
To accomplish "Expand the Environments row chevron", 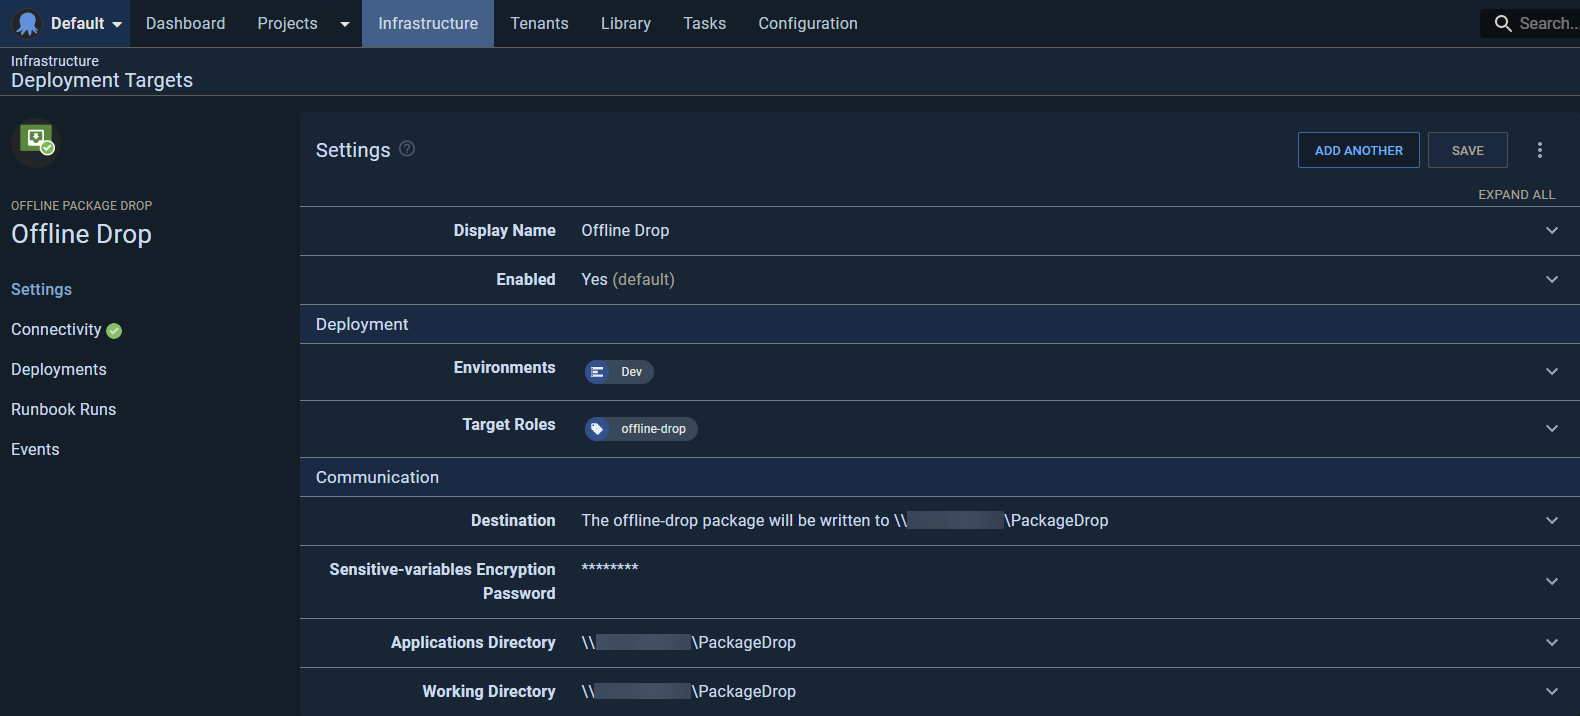I will click(x=1552, y=371).
